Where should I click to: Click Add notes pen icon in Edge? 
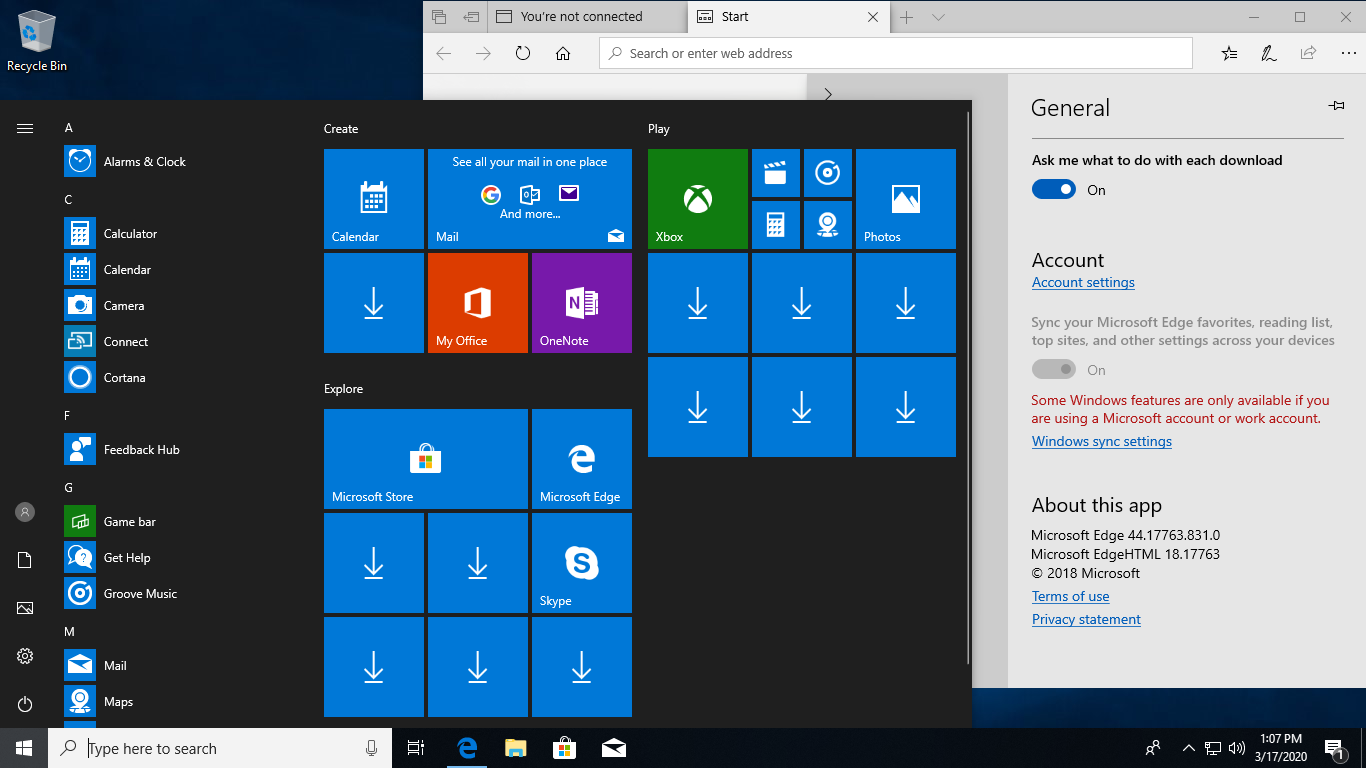point(1269,54)
